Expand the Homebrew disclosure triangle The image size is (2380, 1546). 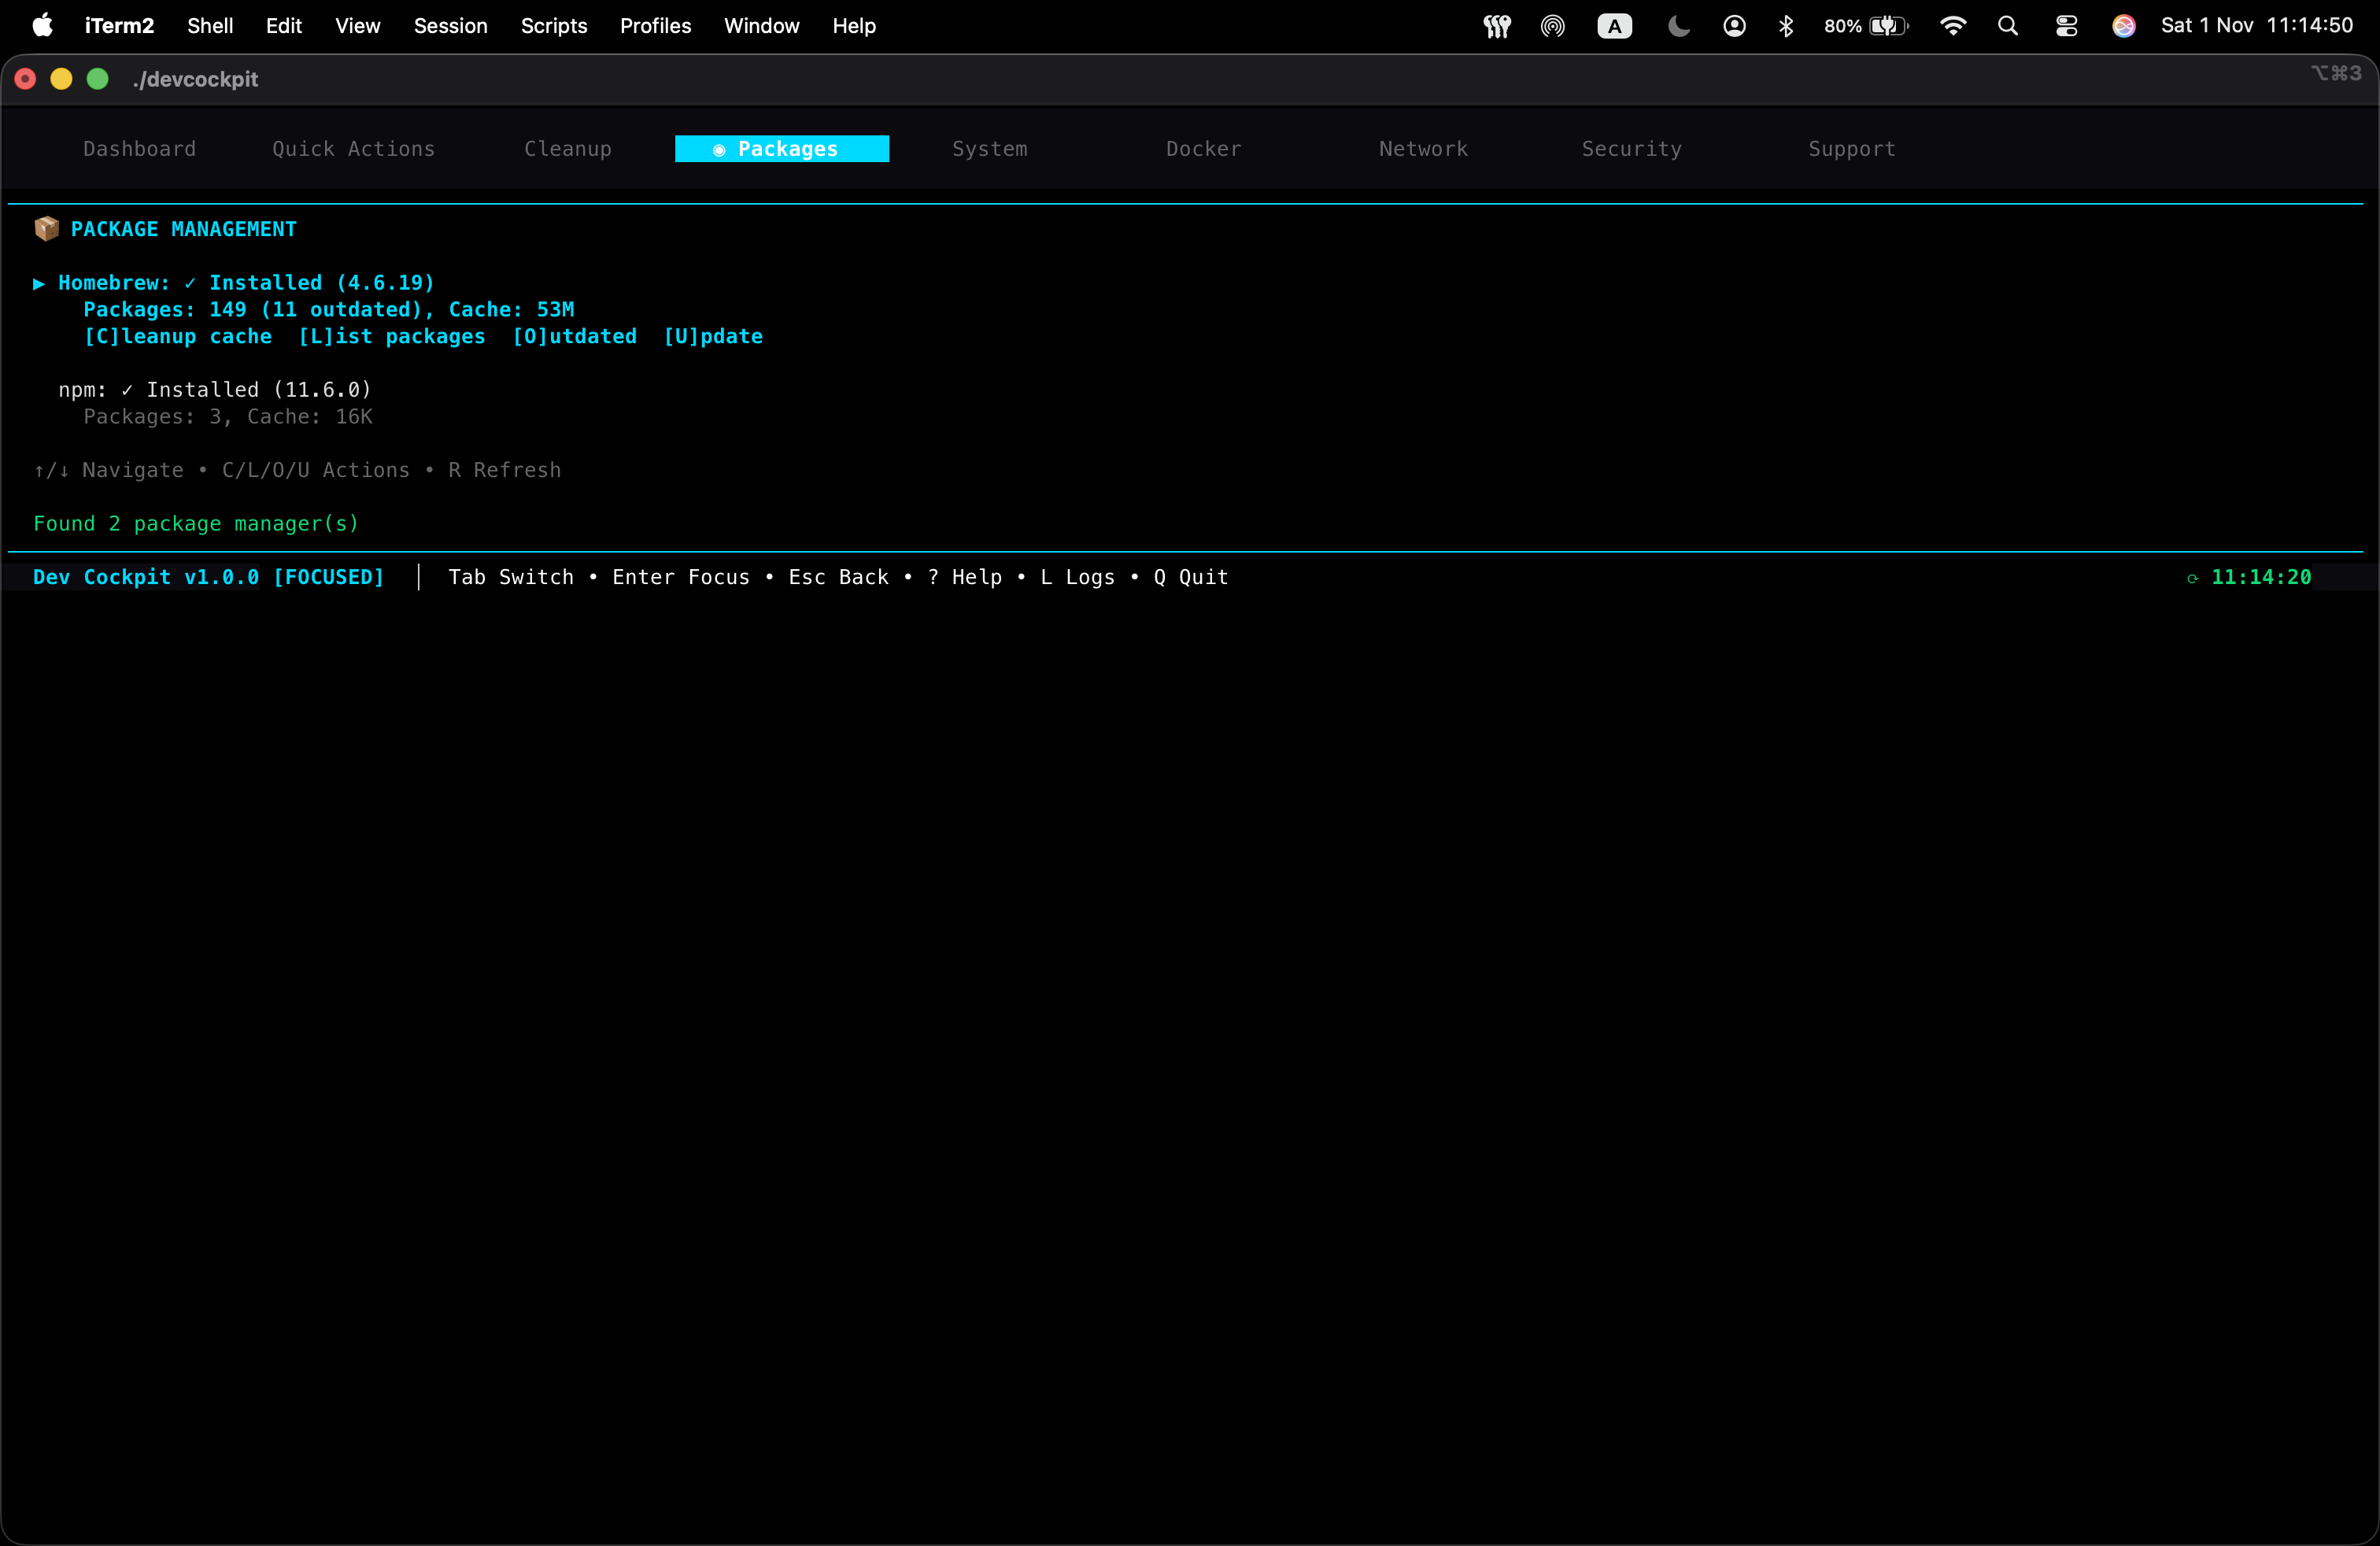point(39,283)
